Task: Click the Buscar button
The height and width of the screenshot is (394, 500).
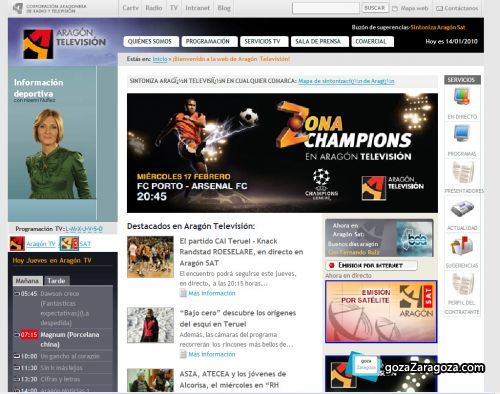Action: click(x=375, y=8)
